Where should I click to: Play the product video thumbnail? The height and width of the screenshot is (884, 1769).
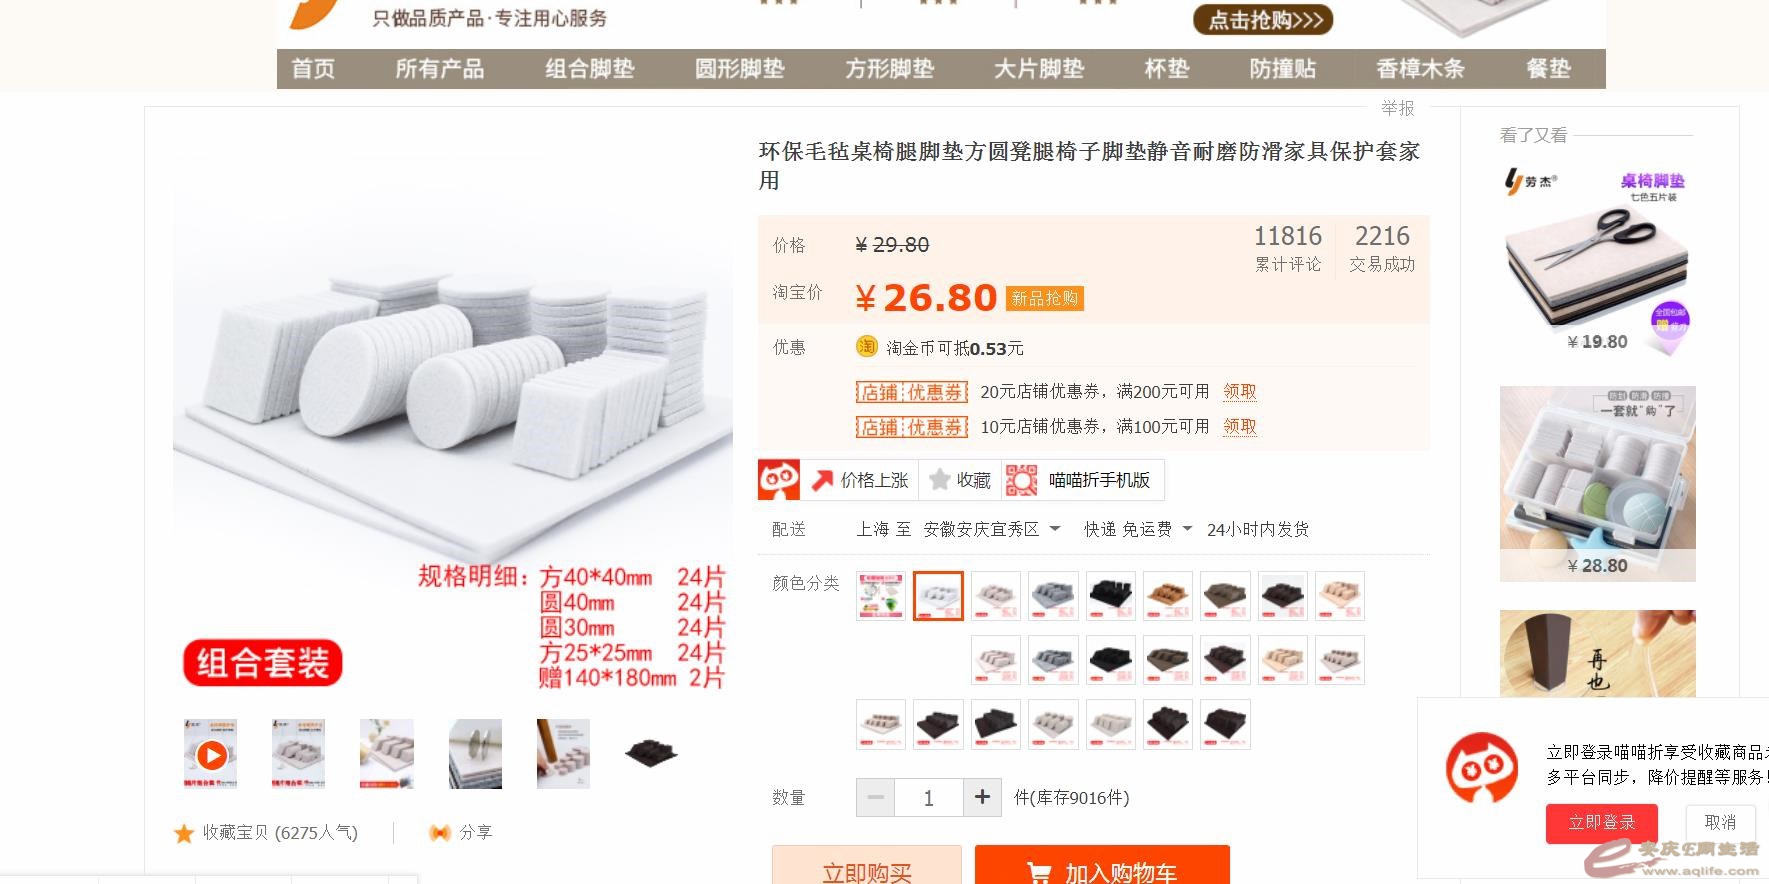pyautogui.click(x=211, y=754)
